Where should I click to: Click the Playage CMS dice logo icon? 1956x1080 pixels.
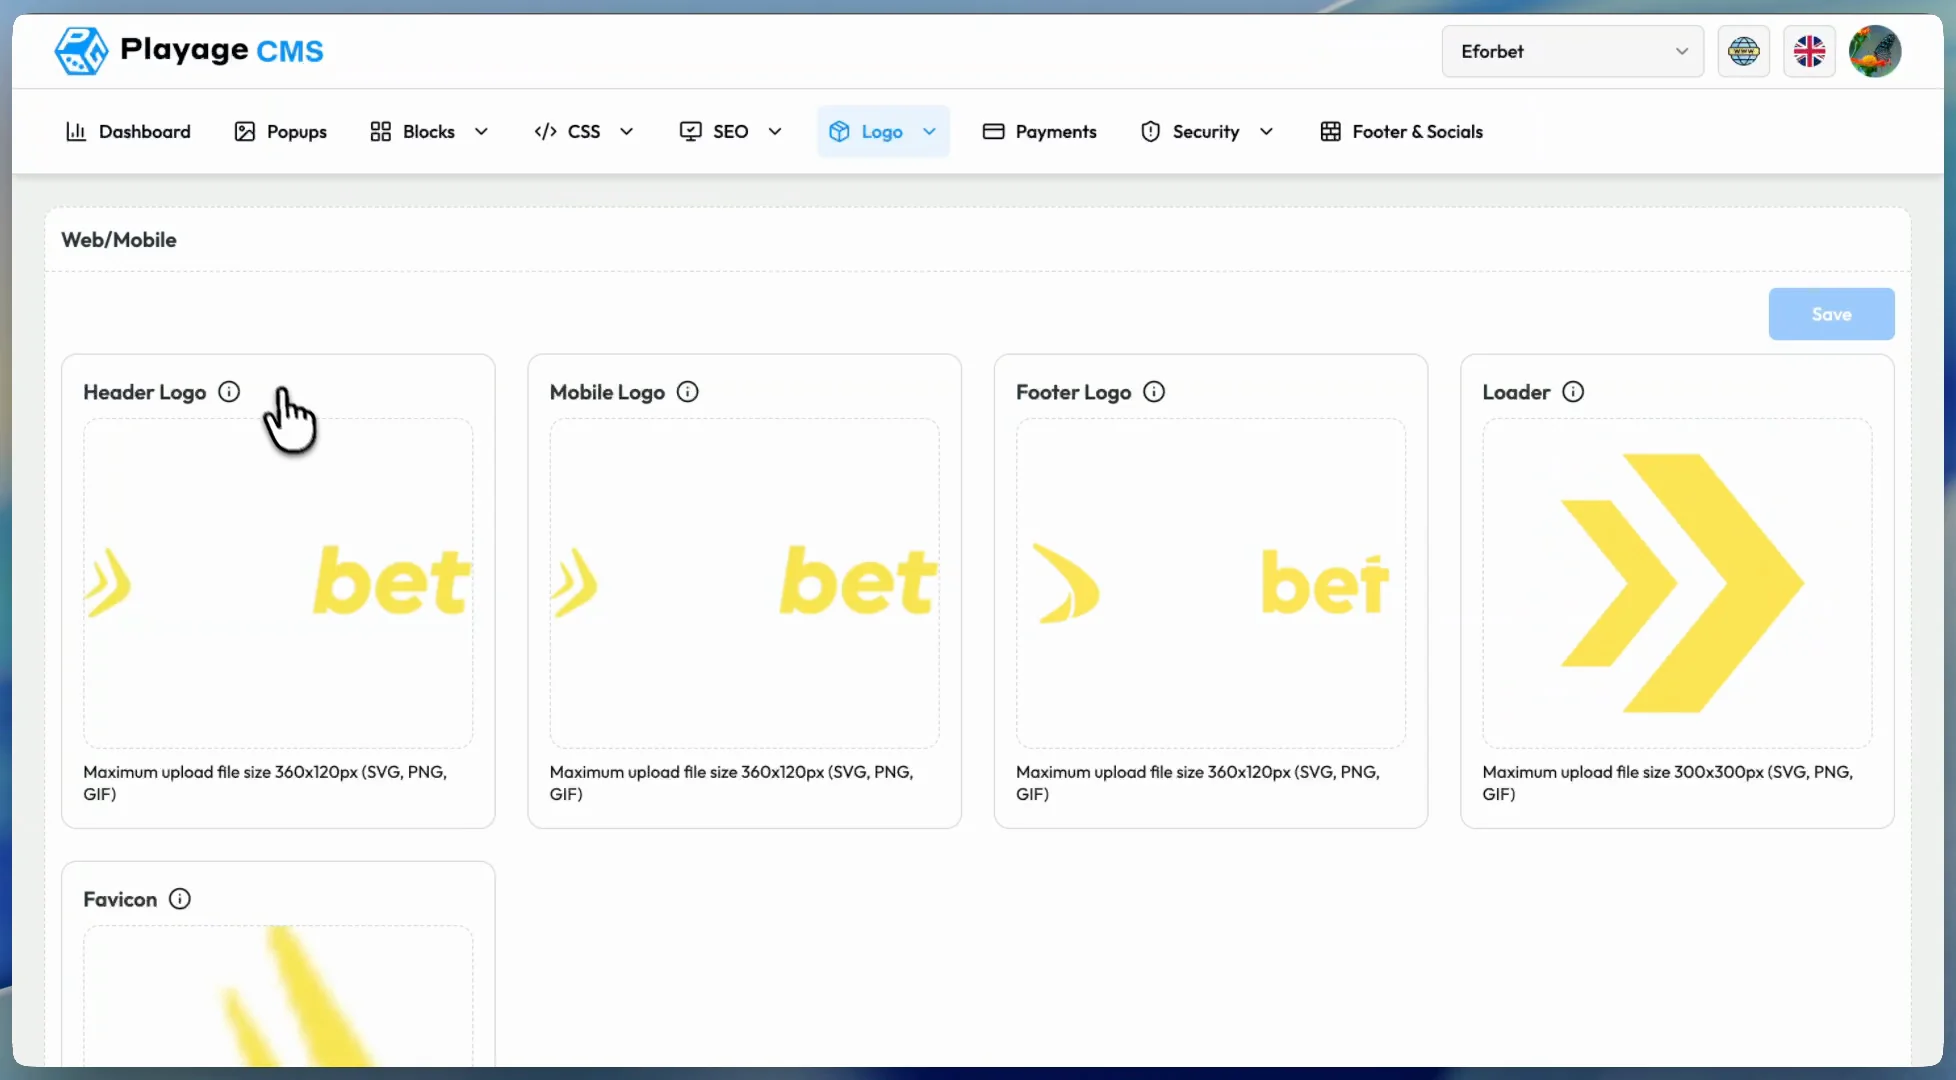(x=81, y=51)
